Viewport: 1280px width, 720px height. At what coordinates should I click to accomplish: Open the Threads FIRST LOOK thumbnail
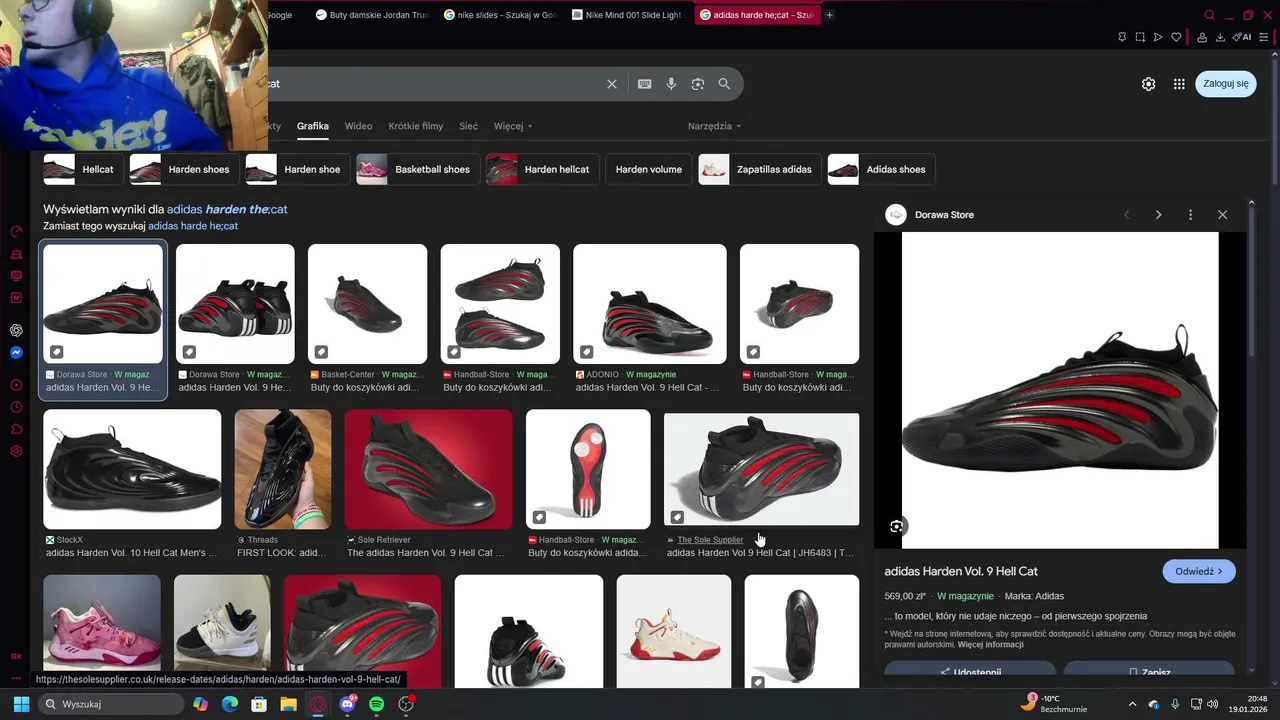282,469
